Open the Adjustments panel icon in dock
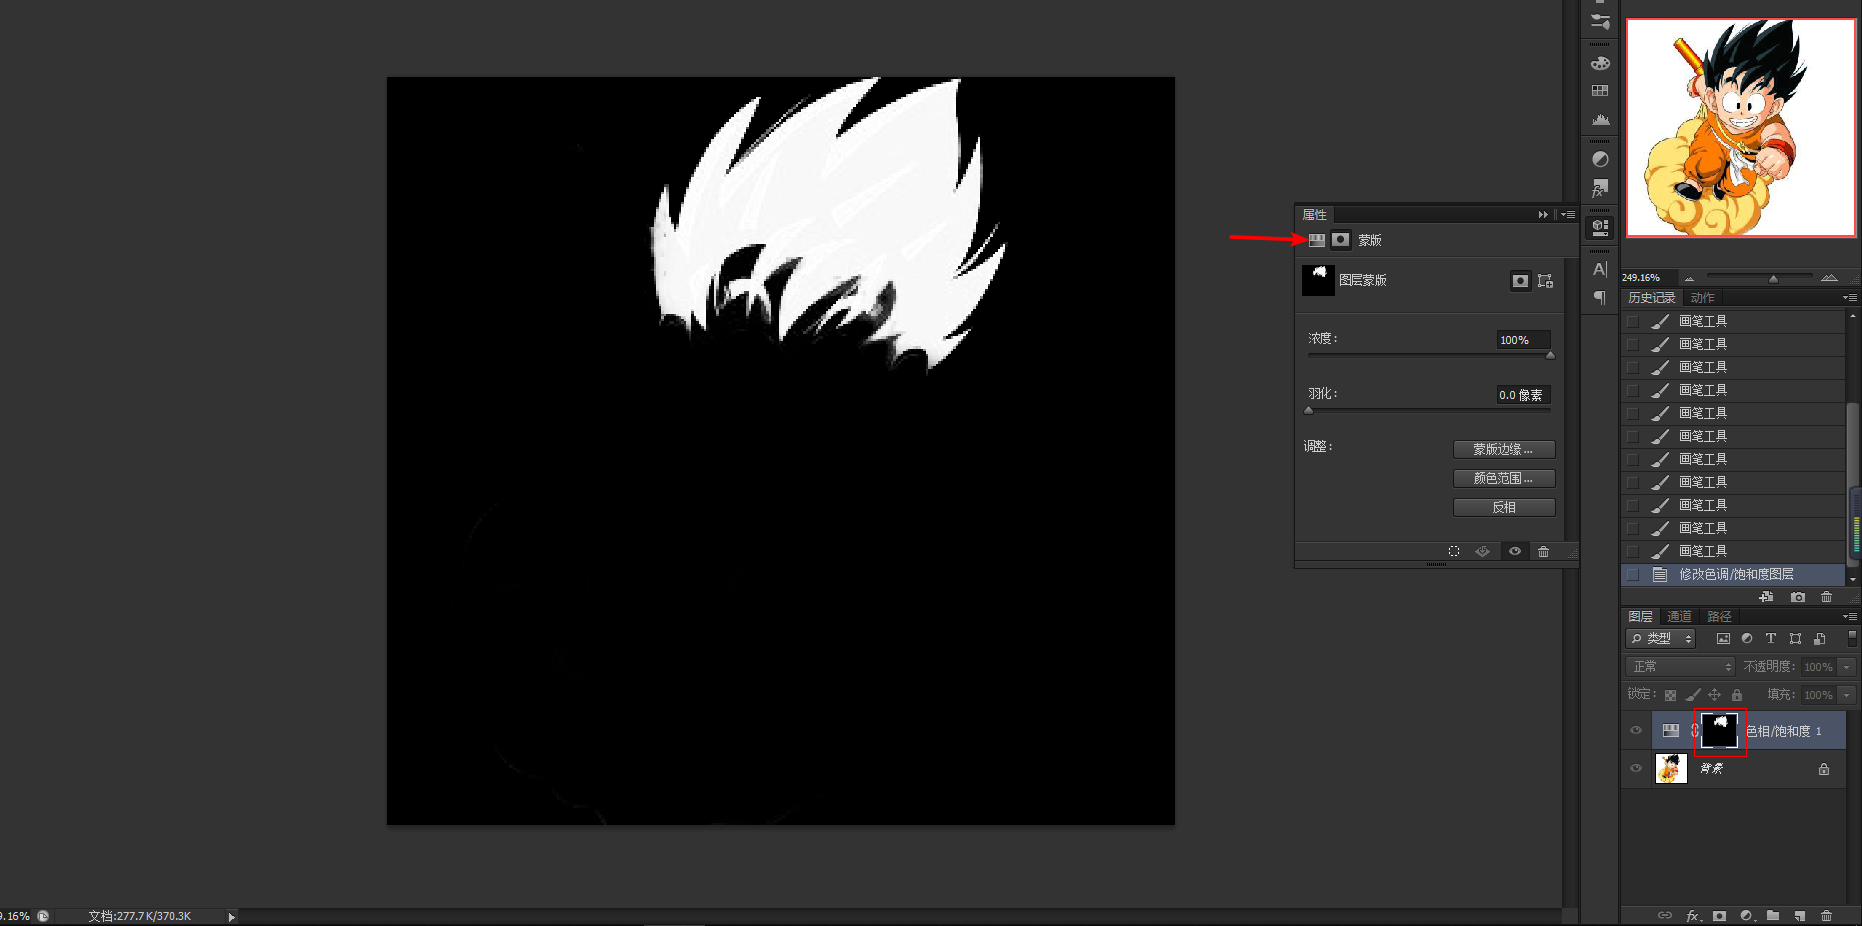Image resolution: width=1862 pixels, height=926 pixels. click(x=1600, y=159)
